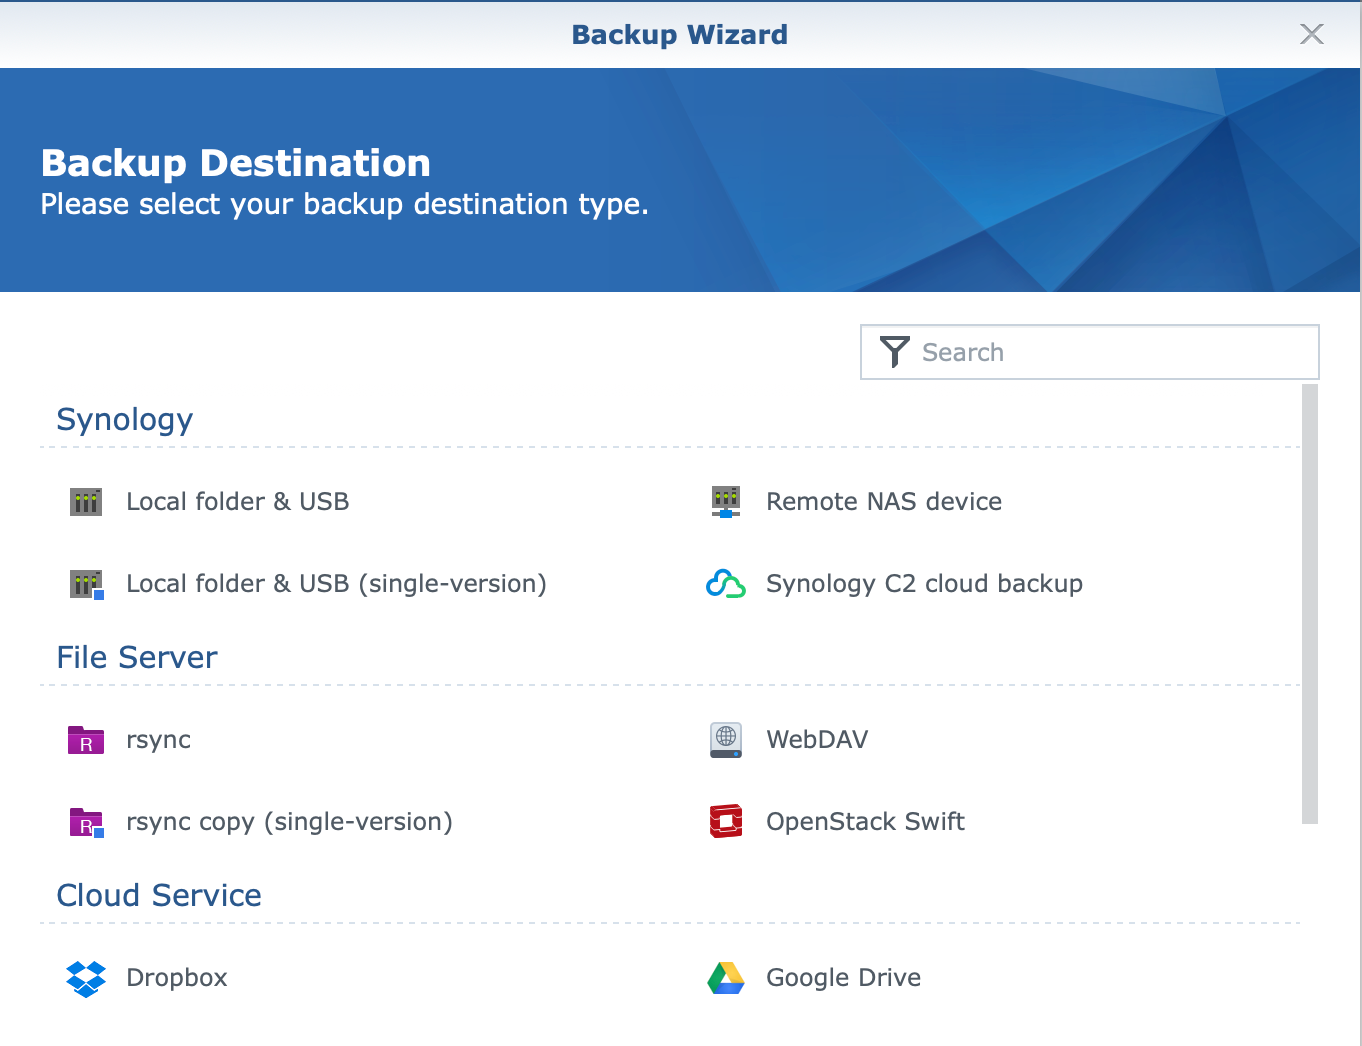The image size is (1362, 1046).
Task: Click the 'File Server' section heading
Action: point(137,658)
